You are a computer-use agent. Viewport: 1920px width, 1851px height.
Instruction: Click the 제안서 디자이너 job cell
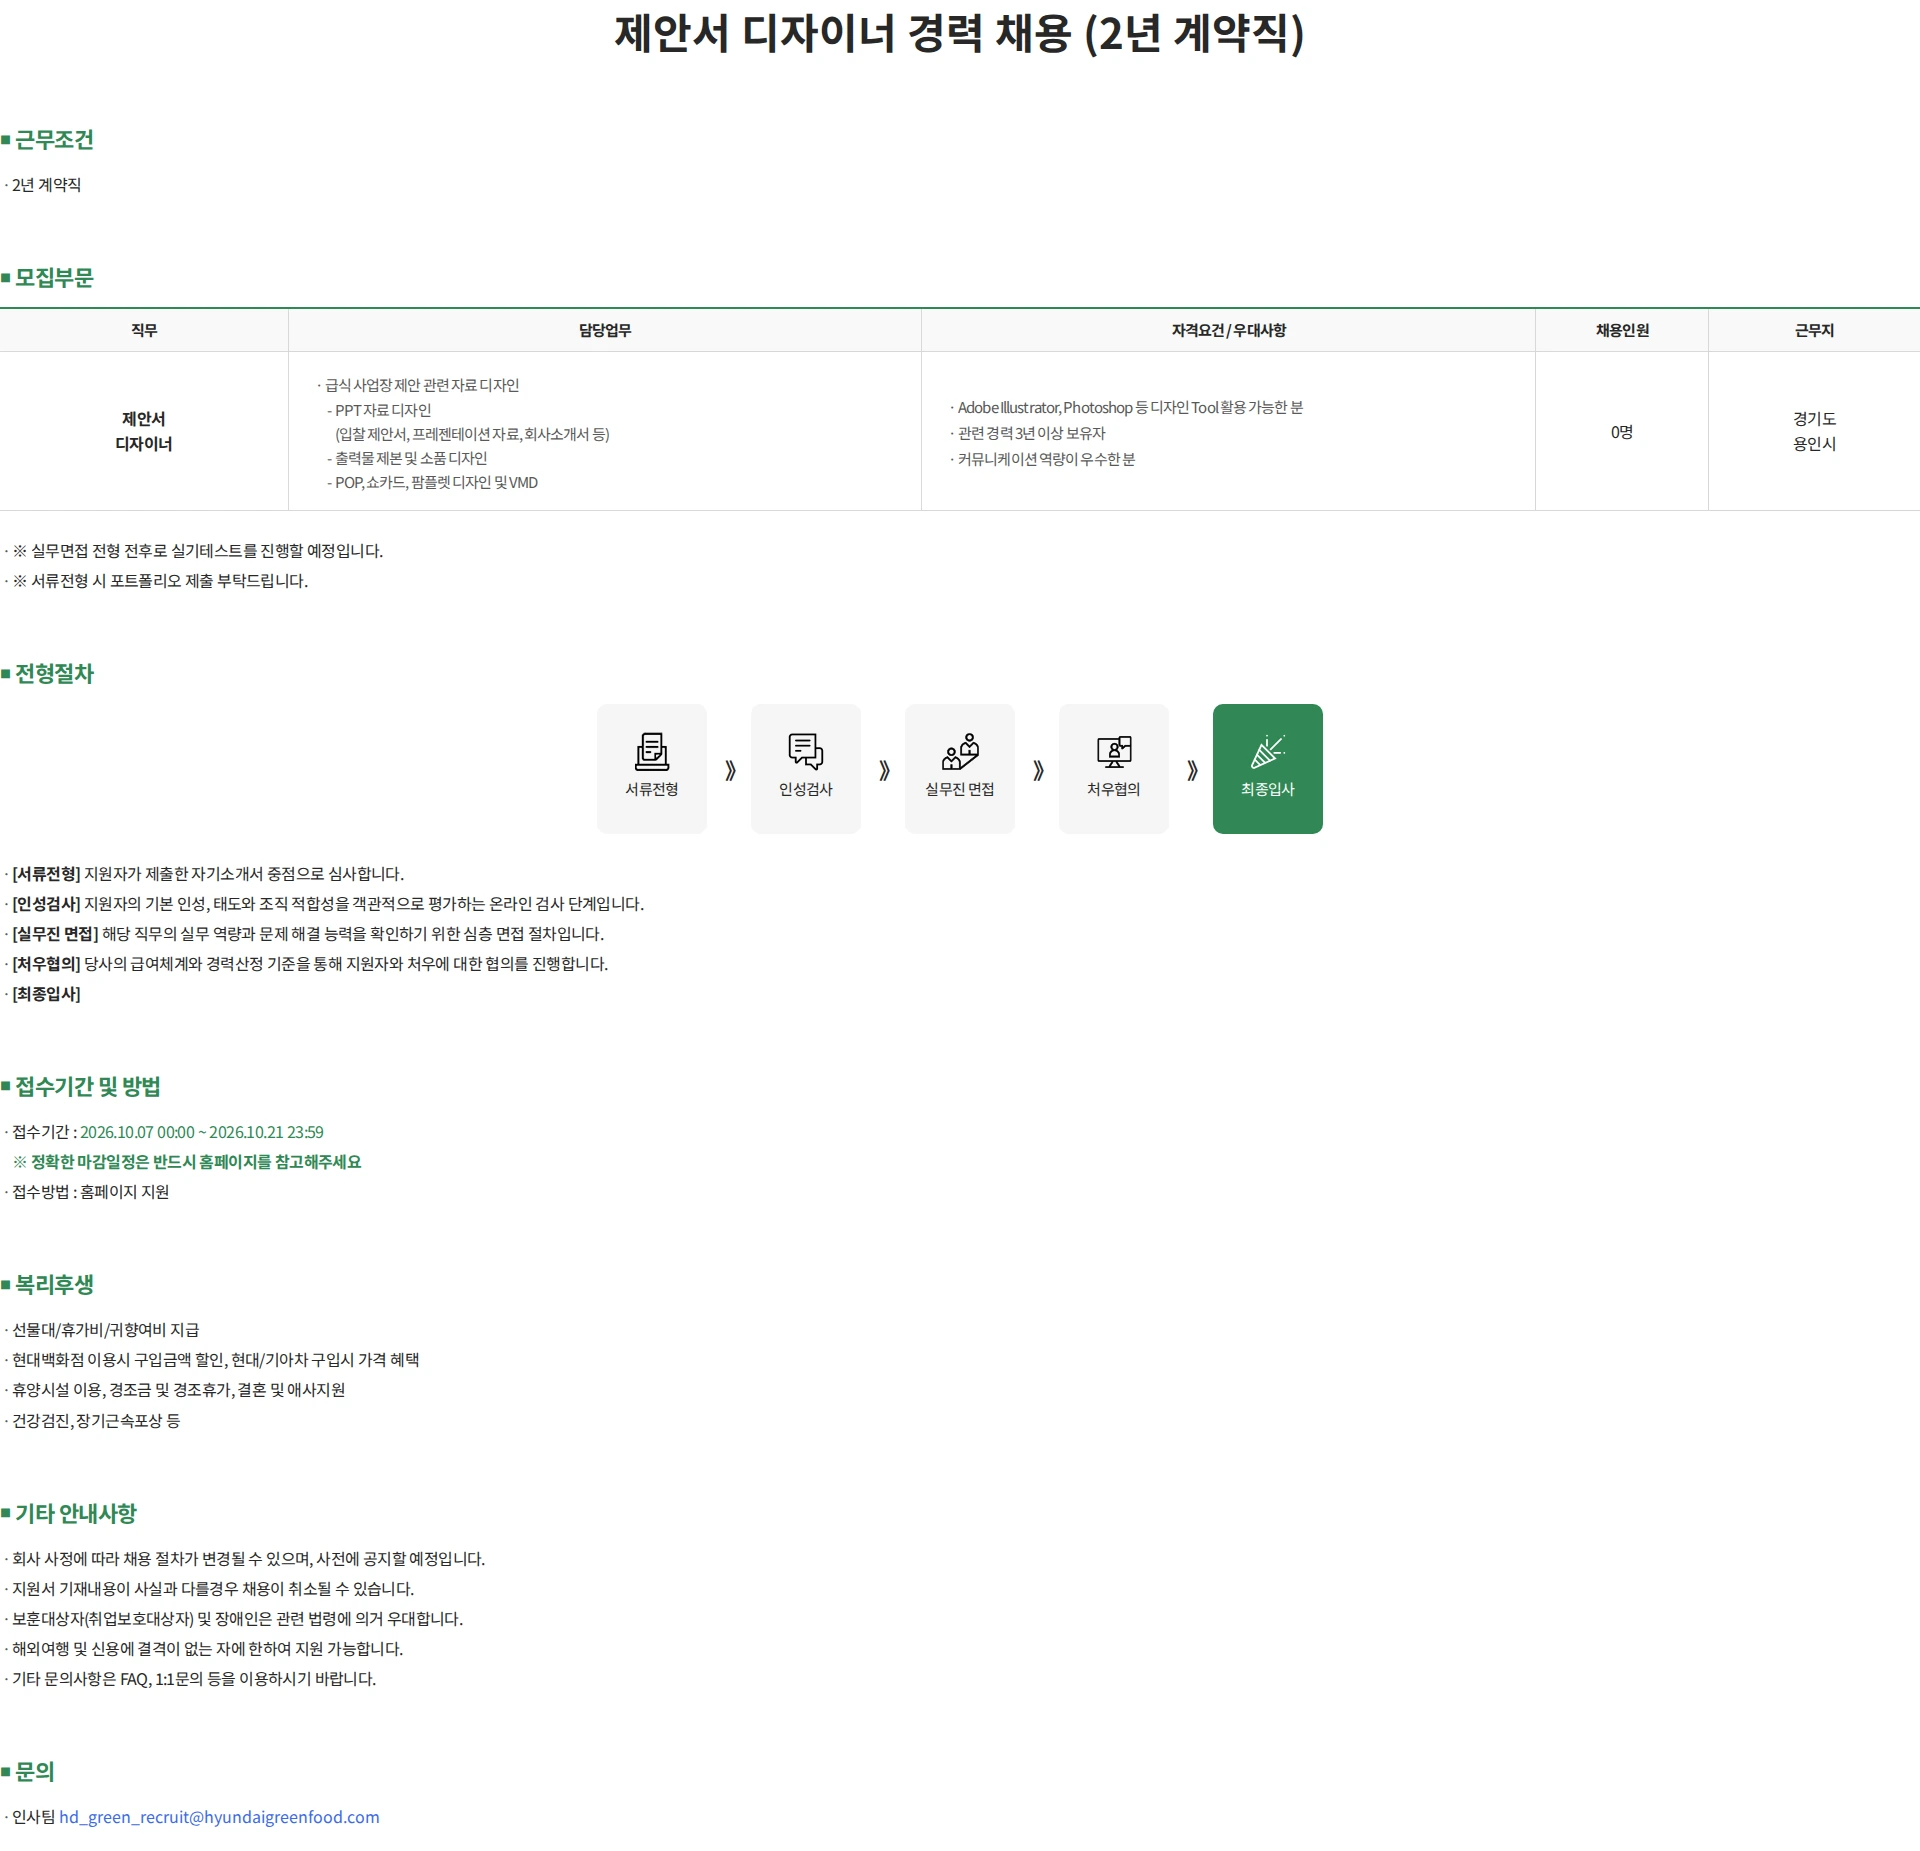(144, 431)
